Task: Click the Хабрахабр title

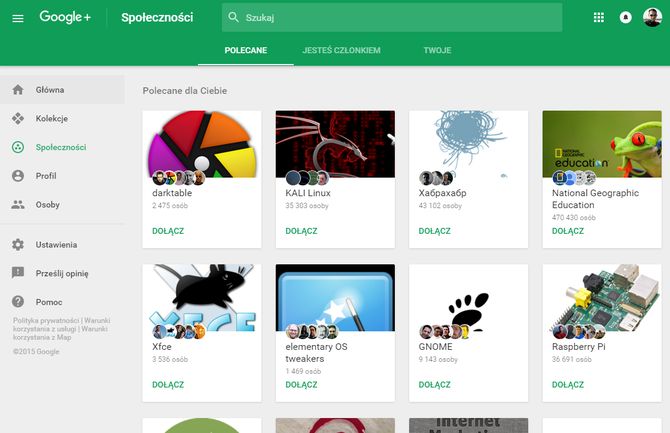Action: (442, 193)
